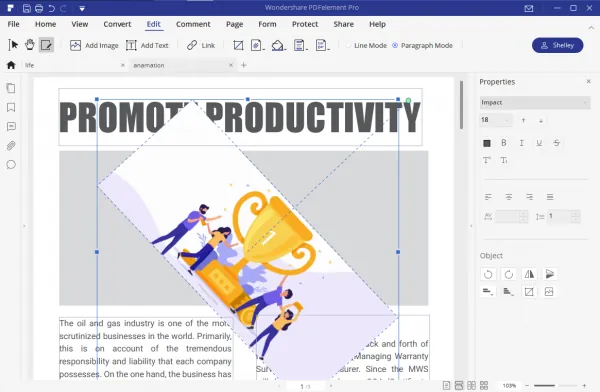Open the File menu
Viewport: 600px width, 392px height.
[x=13, y=24]
